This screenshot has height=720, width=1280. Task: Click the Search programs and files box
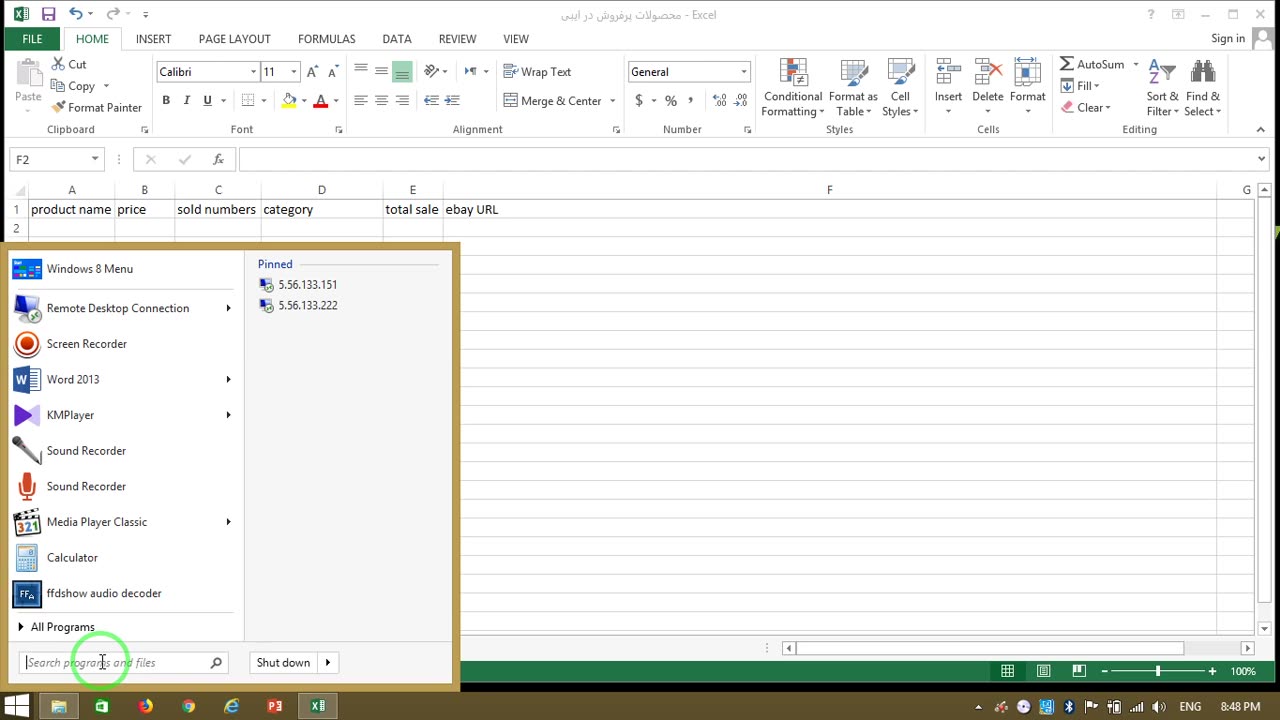pyautogui.click(x=125, y=662)
